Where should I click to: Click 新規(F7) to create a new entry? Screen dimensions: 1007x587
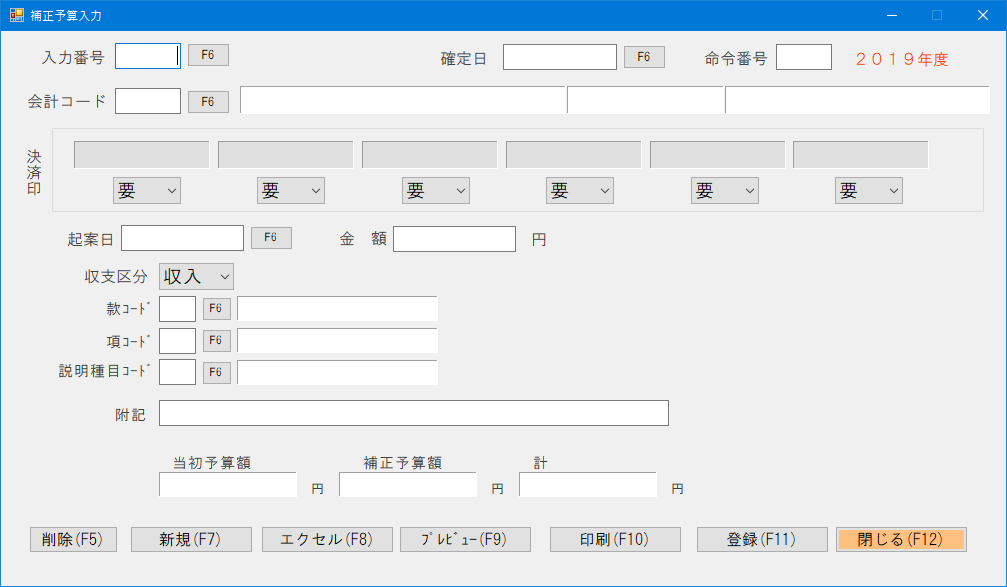coord(190,539)
